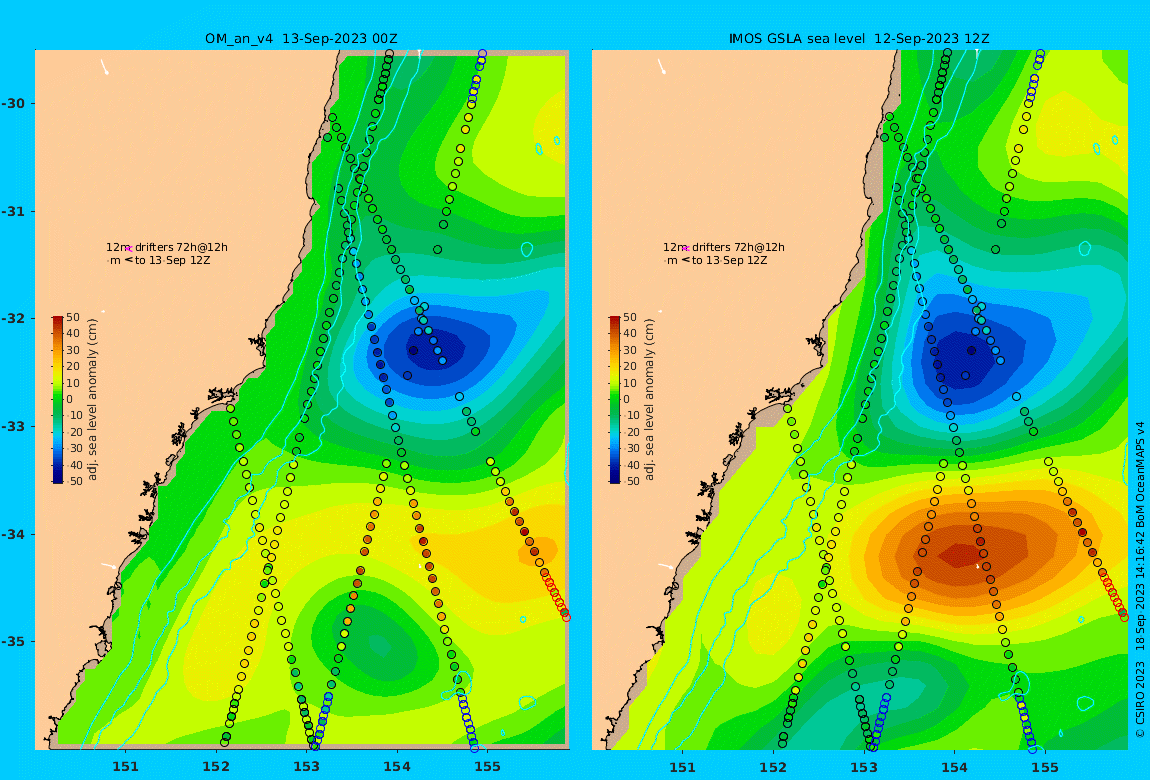Click the '155' longitude label under the right map
The image size is (1150, 780).
click(1044, 767)
